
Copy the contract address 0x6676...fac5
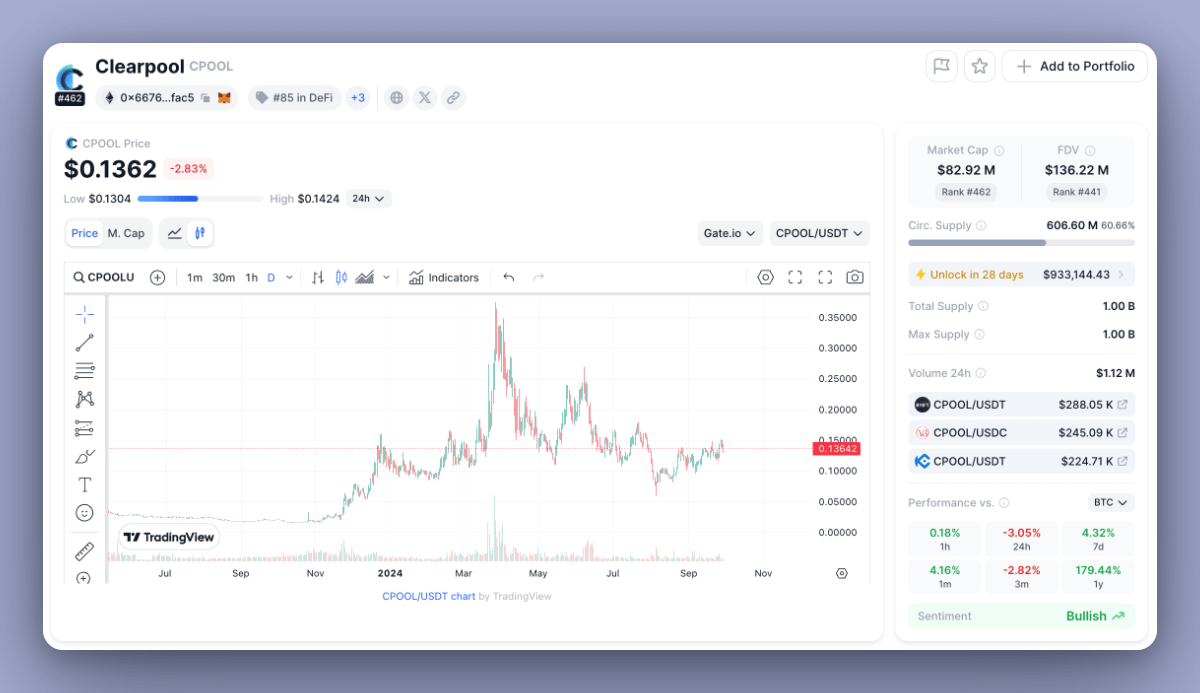tap(205, 98)
